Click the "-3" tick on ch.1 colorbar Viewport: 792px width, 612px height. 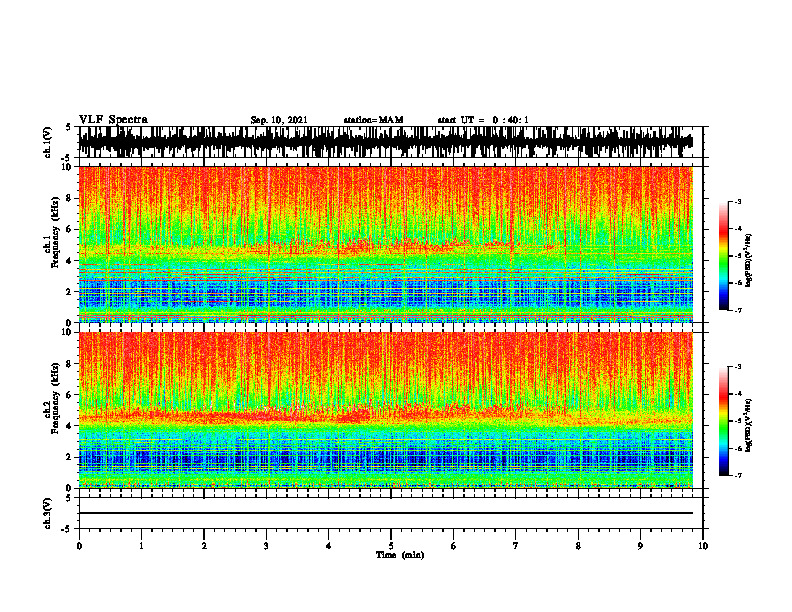click(x=738, y=202)
